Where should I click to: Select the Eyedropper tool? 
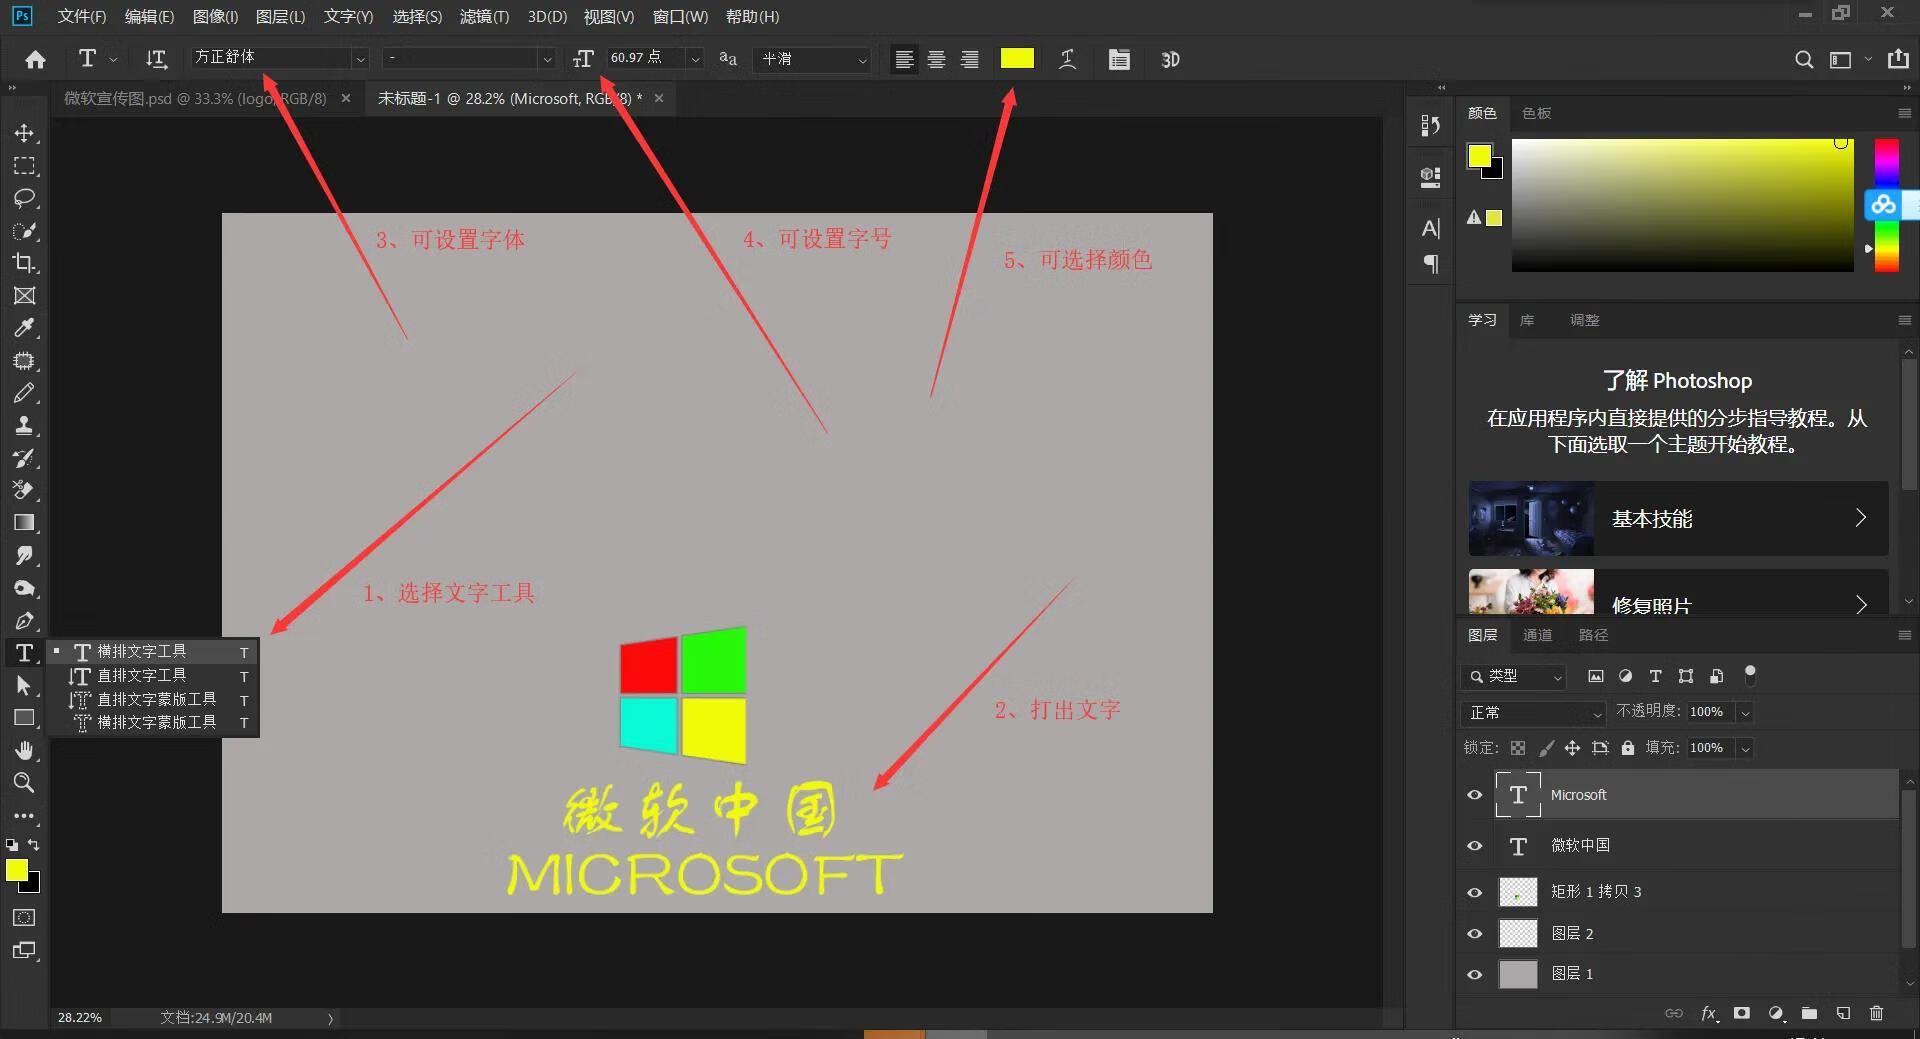pos(24,328)
